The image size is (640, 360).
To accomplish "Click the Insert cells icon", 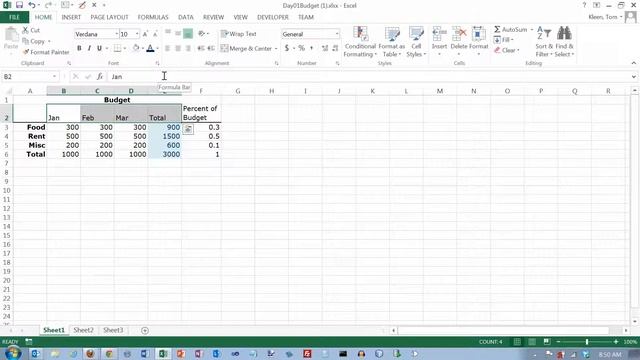I will pyautogui.click(x=439, y=33).
